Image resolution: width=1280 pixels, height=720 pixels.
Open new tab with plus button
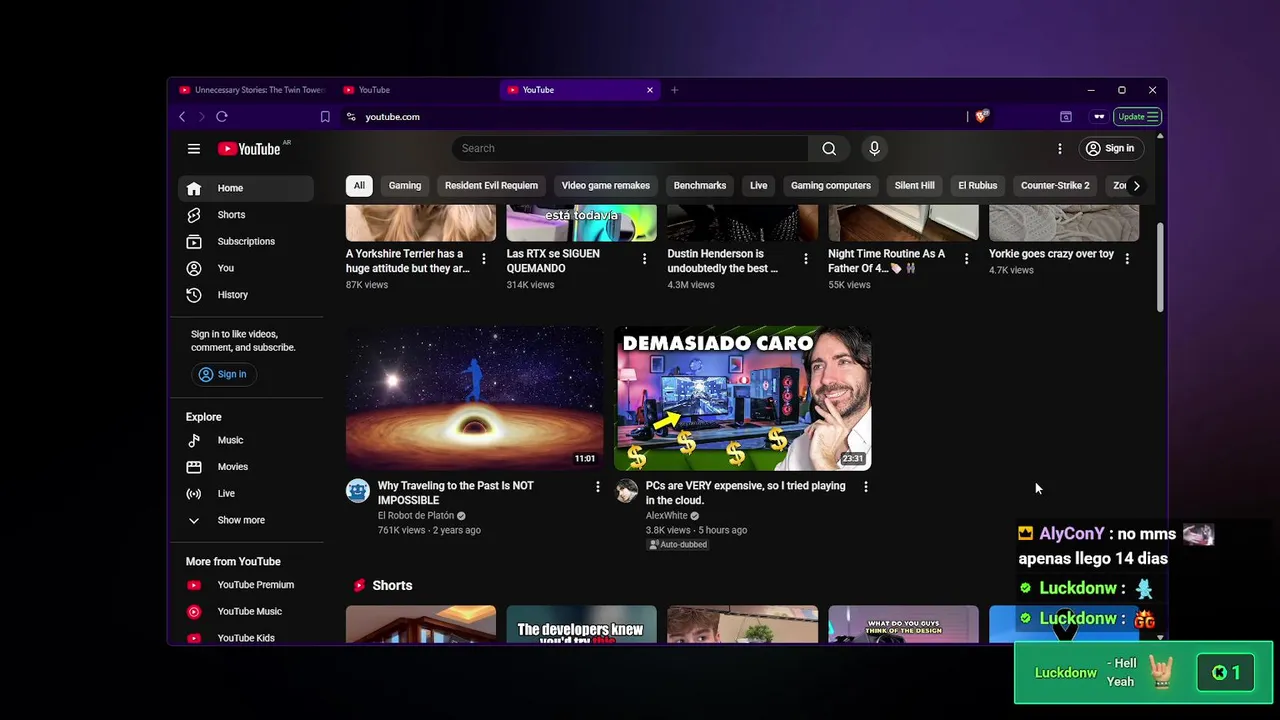click(674, 90)
